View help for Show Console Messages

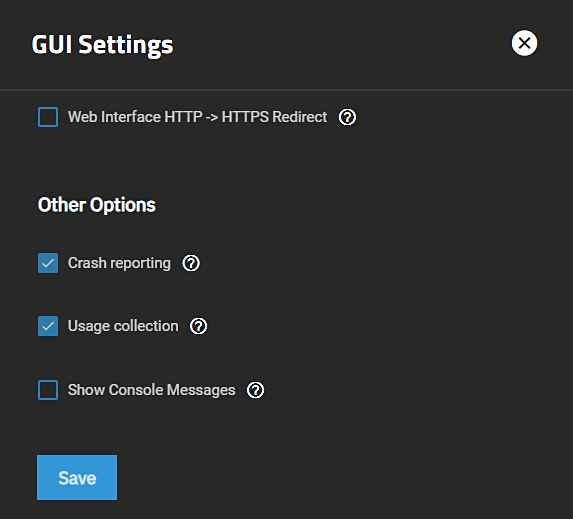pos(255,390)
